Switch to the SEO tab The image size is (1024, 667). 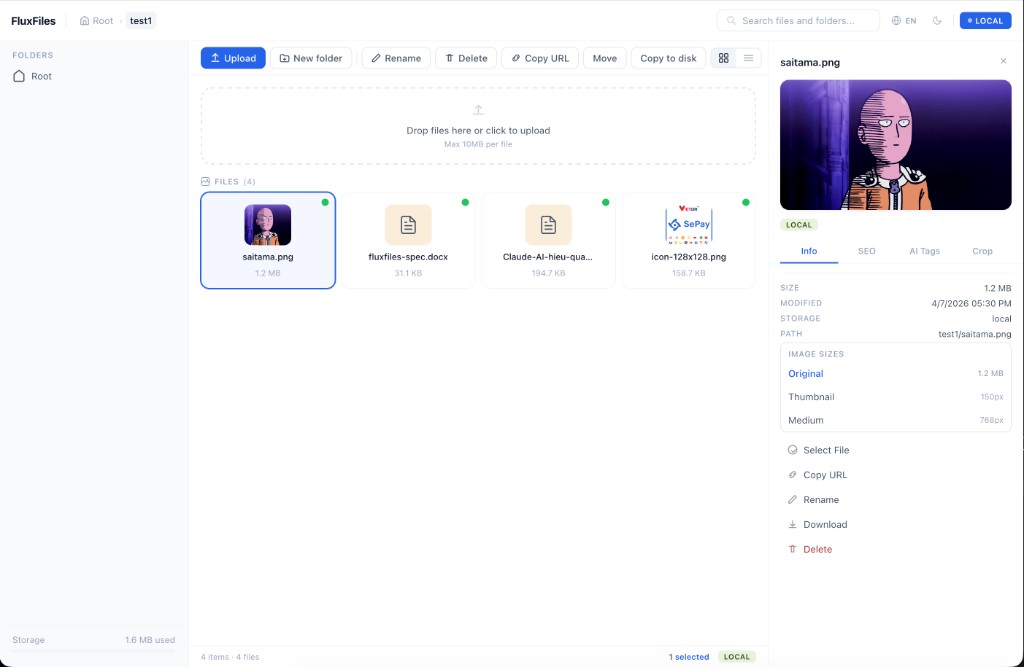click(x=866, y=251)
